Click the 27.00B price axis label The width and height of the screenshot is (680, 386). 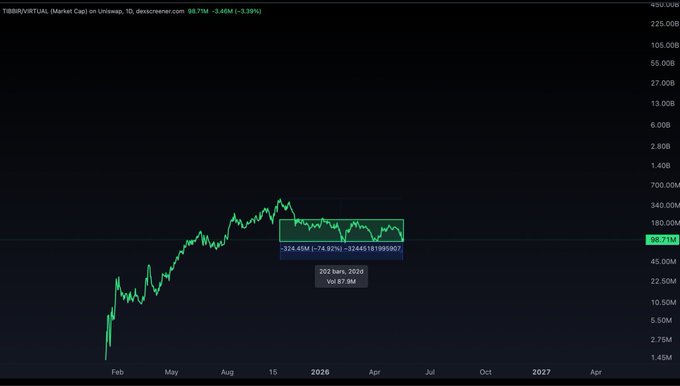pyautogui.click(x=663, y=83)
